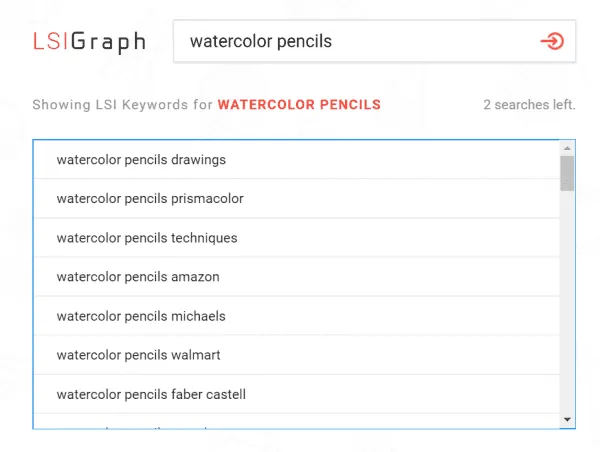Click the scrollbar up arrow
The height and width of the screenshot is (452, 600).
(567, 148)
